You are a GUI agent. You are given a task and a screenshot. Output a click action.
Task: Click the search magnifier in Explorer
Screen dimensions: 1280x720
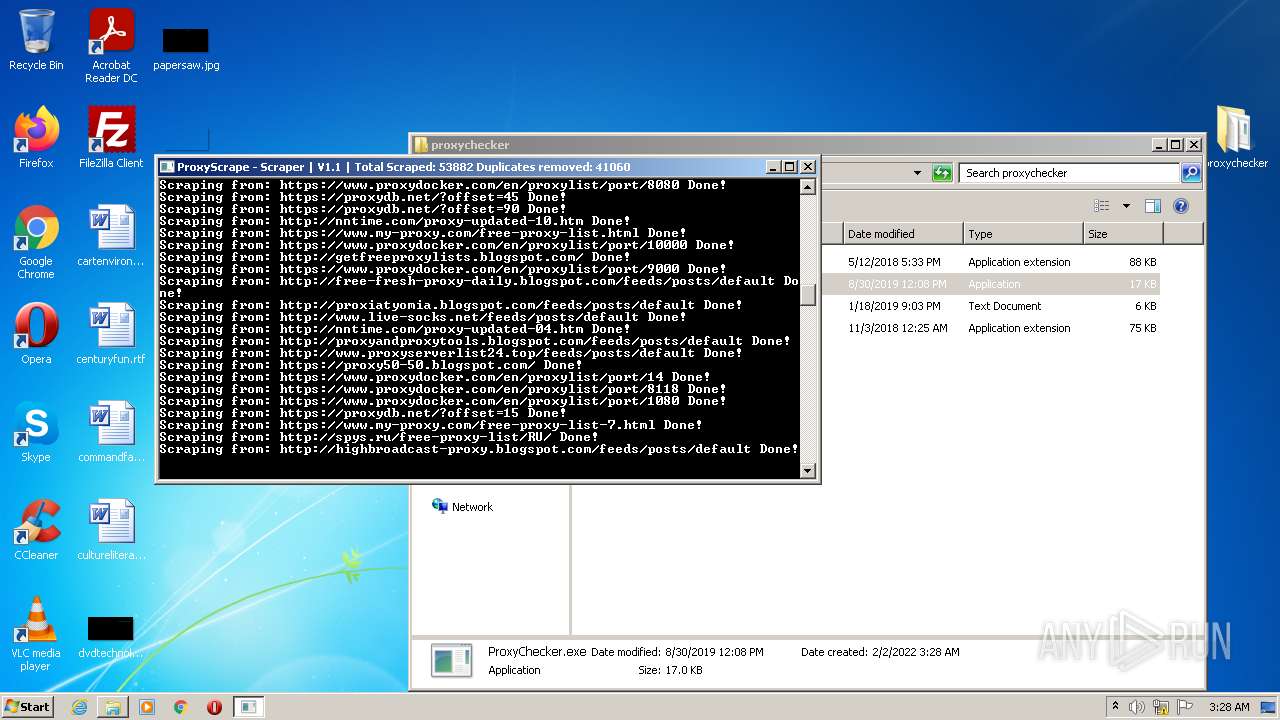[1190, 173]
